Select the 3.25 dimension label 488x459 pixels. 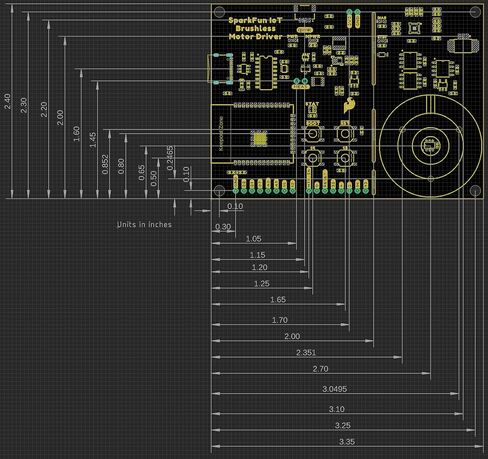[343, 426]
